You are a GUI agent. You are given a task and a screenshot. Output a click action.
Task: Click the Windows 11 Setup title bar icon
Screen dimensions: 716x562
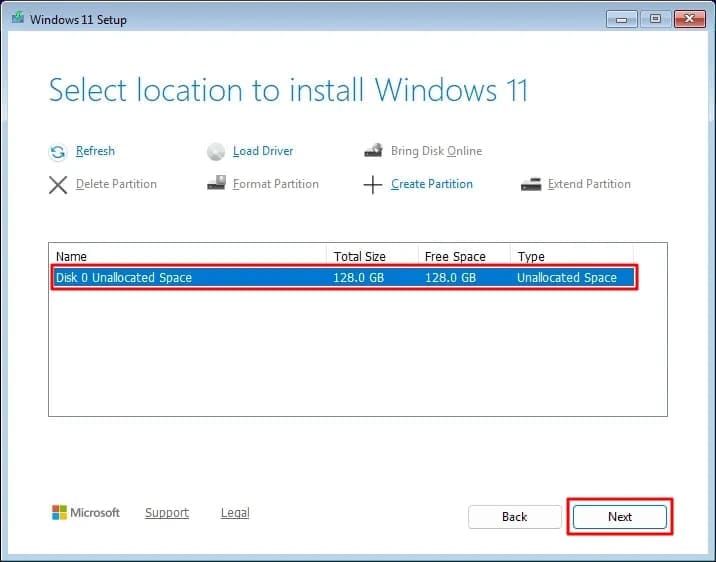point(18,18)
